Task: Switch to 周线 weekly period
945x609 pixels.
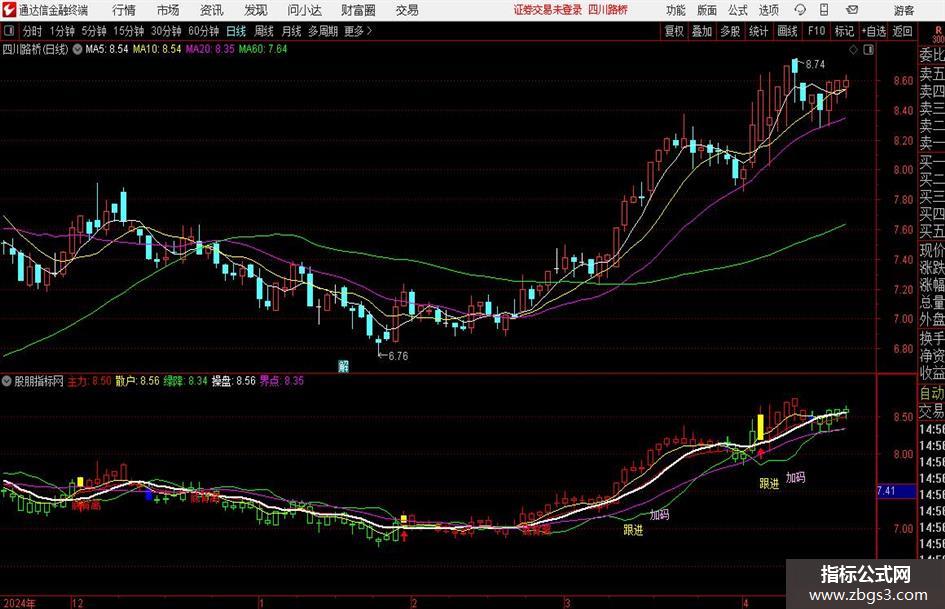Action: pos(264,31)
